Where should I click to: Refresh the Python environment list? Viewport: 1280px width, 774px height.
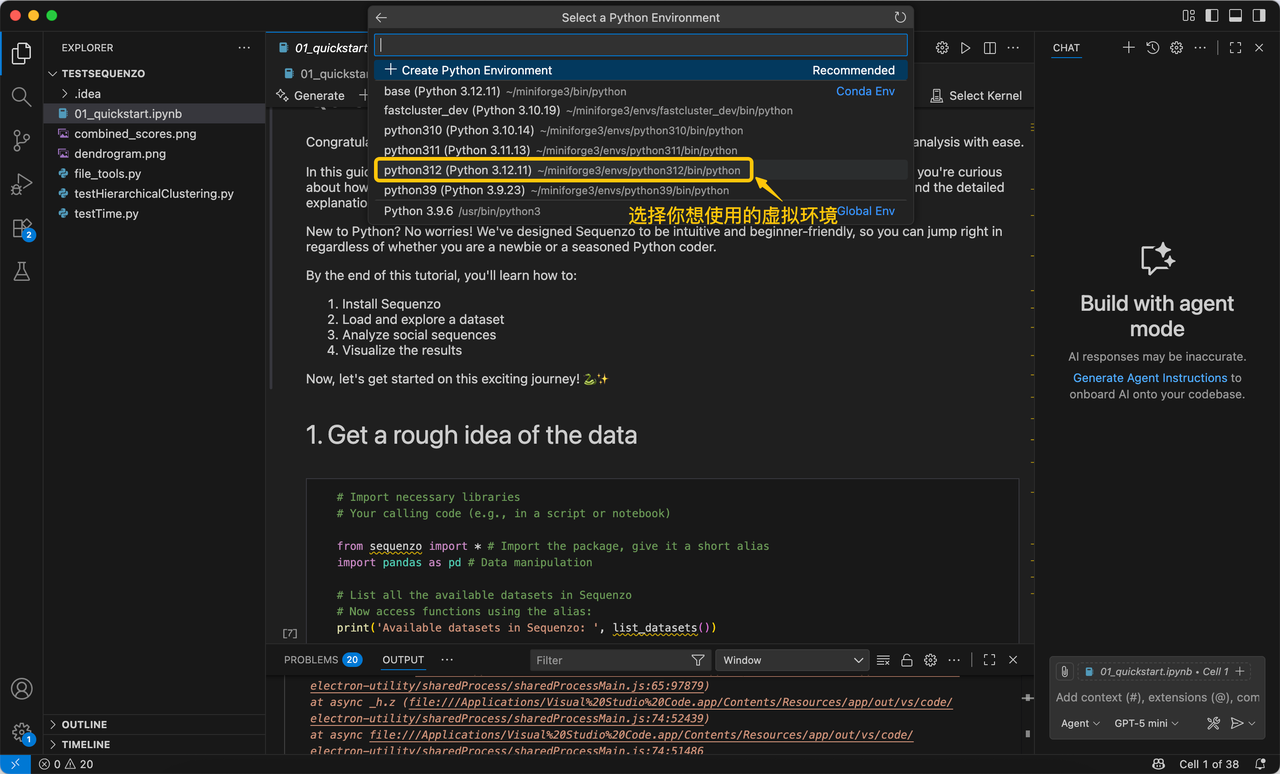(900, 18)
